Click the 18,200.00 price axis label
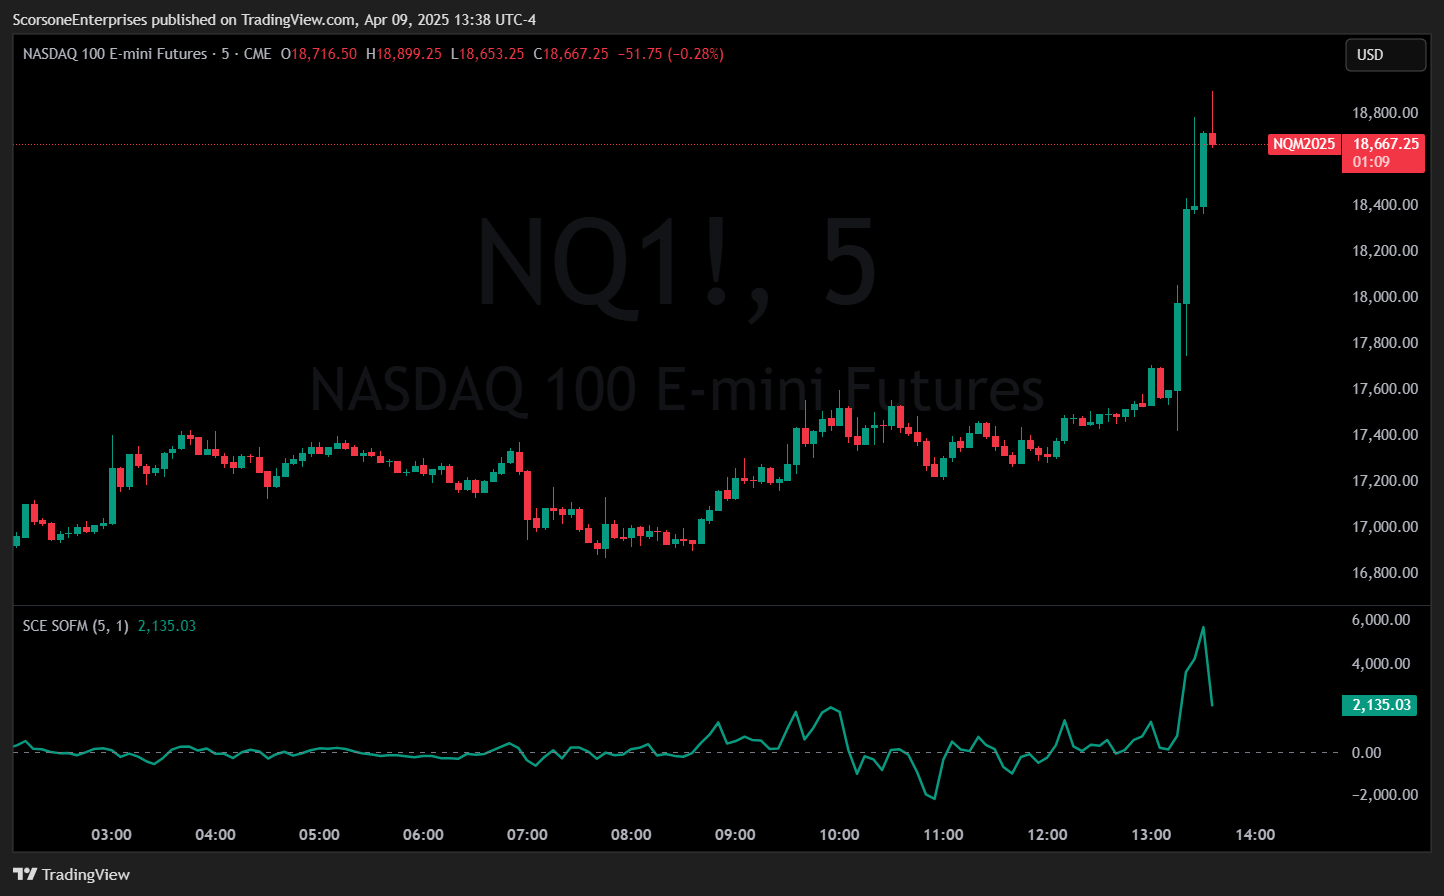This screenshot has width=1444, height=896. [x=1385, y=251]
